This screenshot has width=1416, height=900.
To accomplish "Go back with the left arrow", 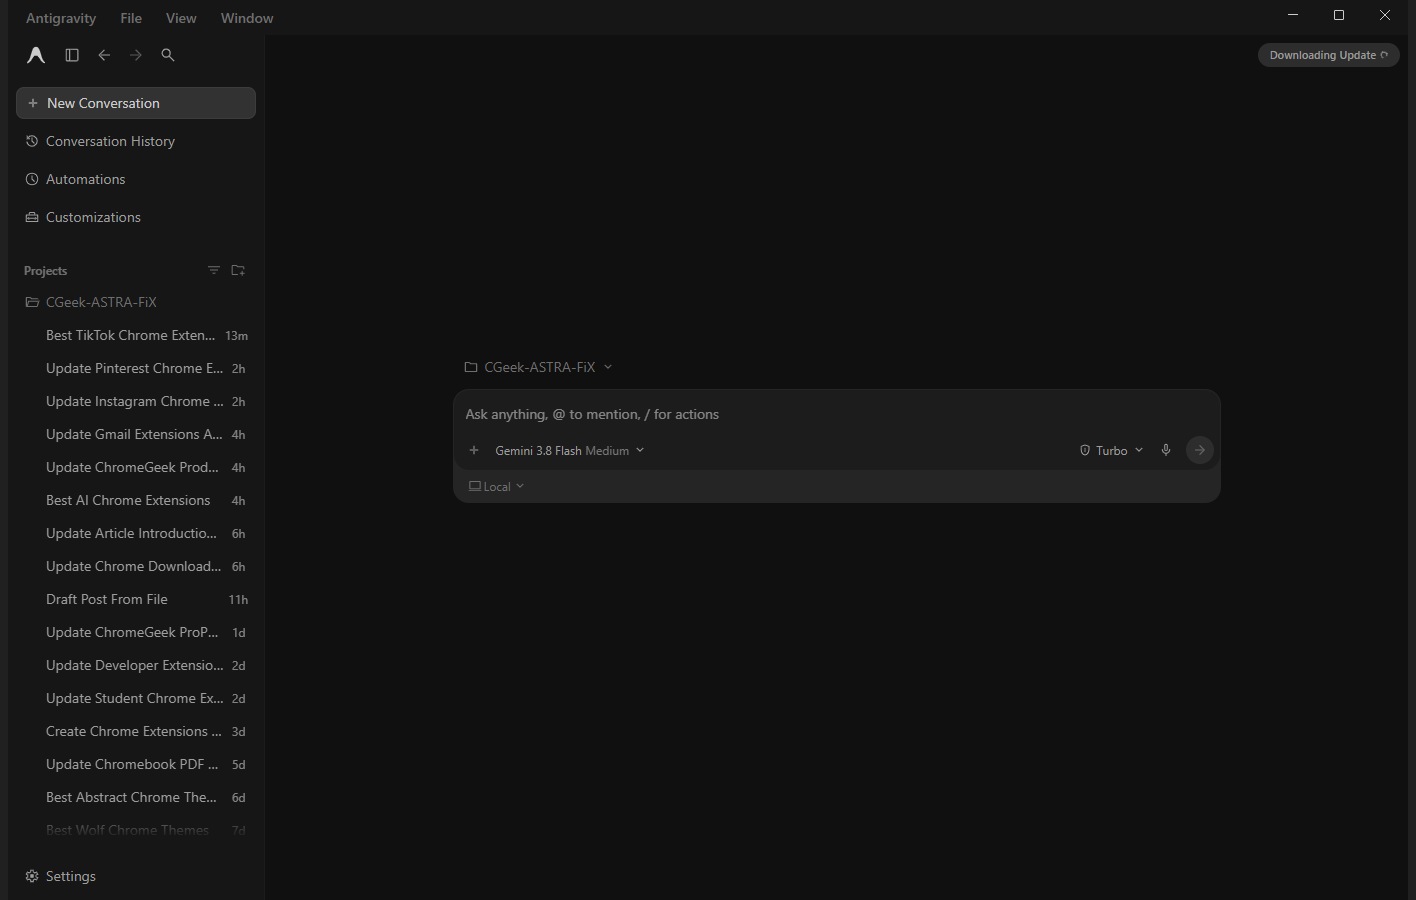I will point(104,55).
